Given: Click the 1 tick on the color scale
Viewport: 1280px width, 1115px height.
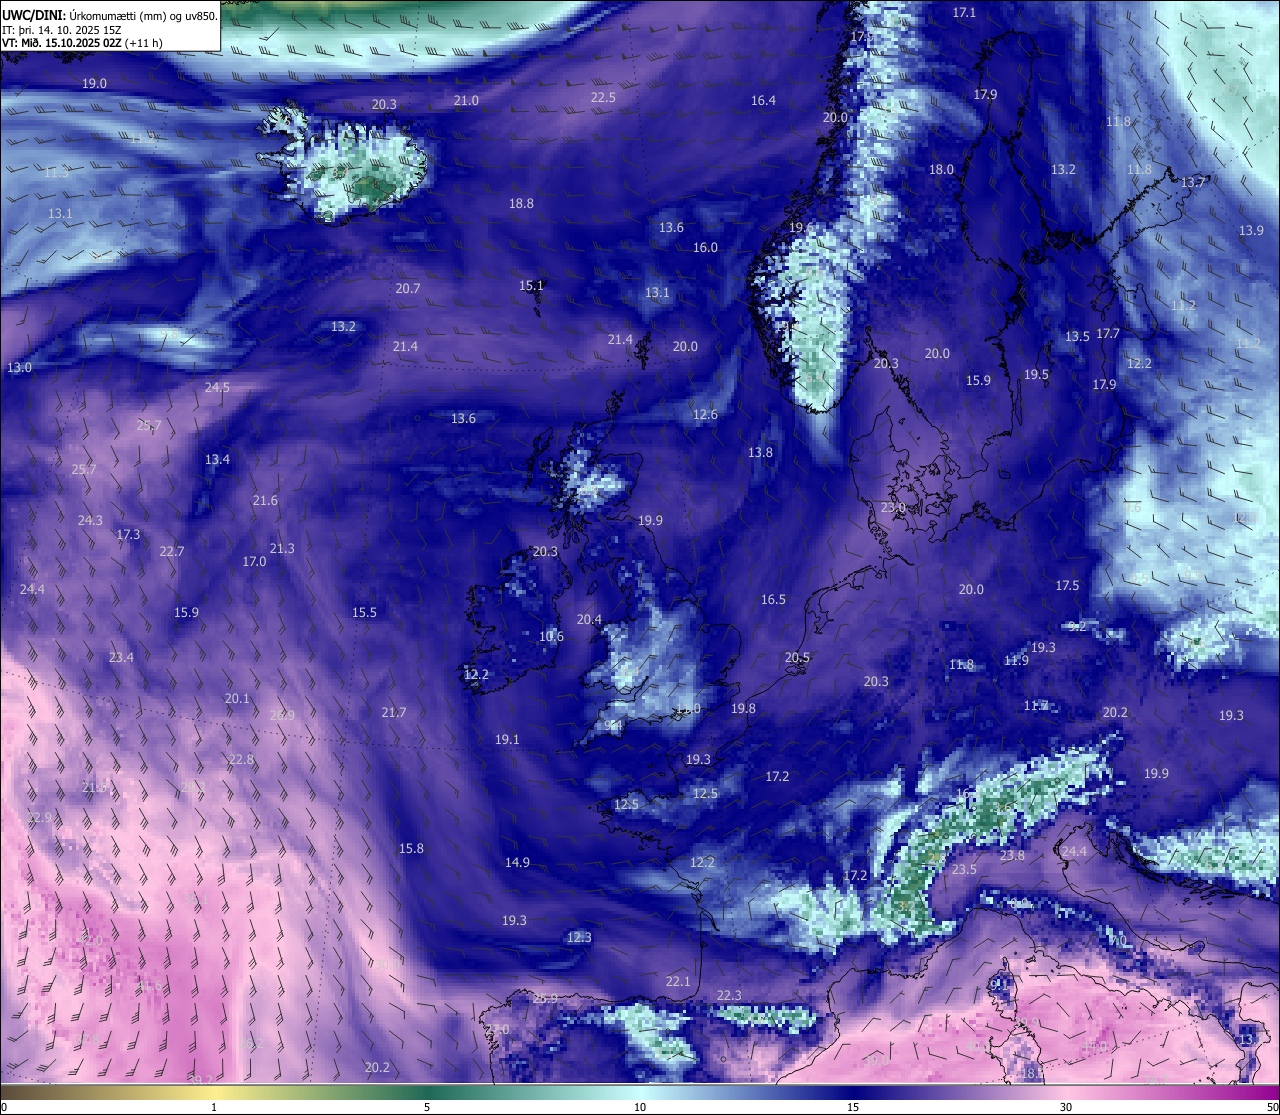Looking at the screenshot, I should (x=214, y=1107).
